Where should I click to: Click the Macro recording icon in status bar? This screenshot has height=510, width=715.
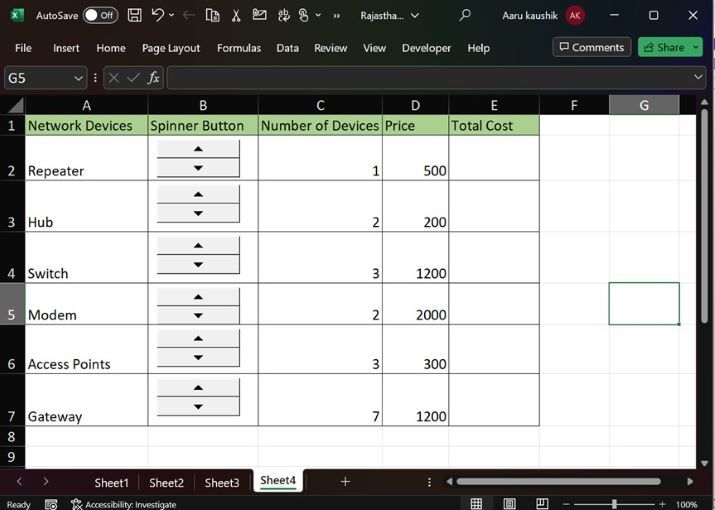51,504
